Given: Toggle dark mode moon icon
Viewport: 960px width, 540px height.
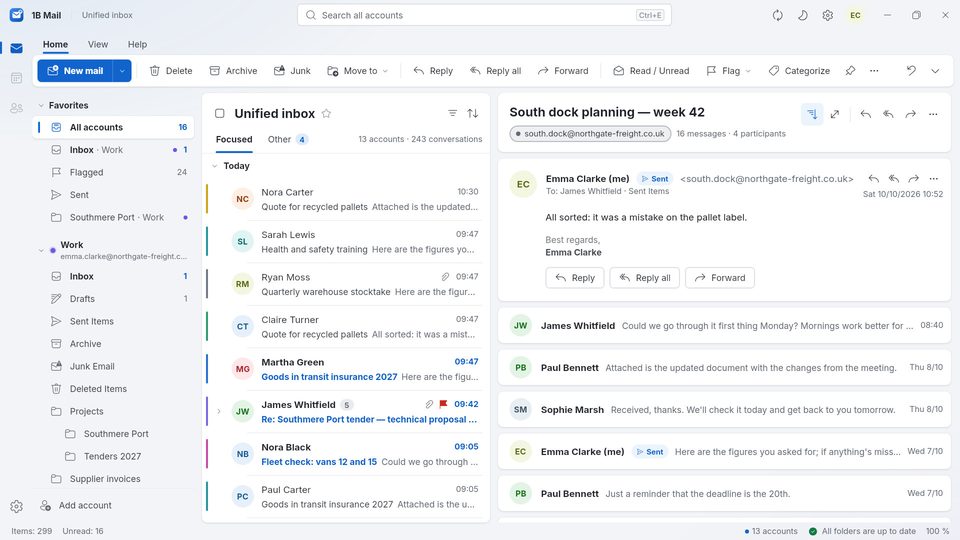Looking at the screenshot, I should tap(803, 15).
